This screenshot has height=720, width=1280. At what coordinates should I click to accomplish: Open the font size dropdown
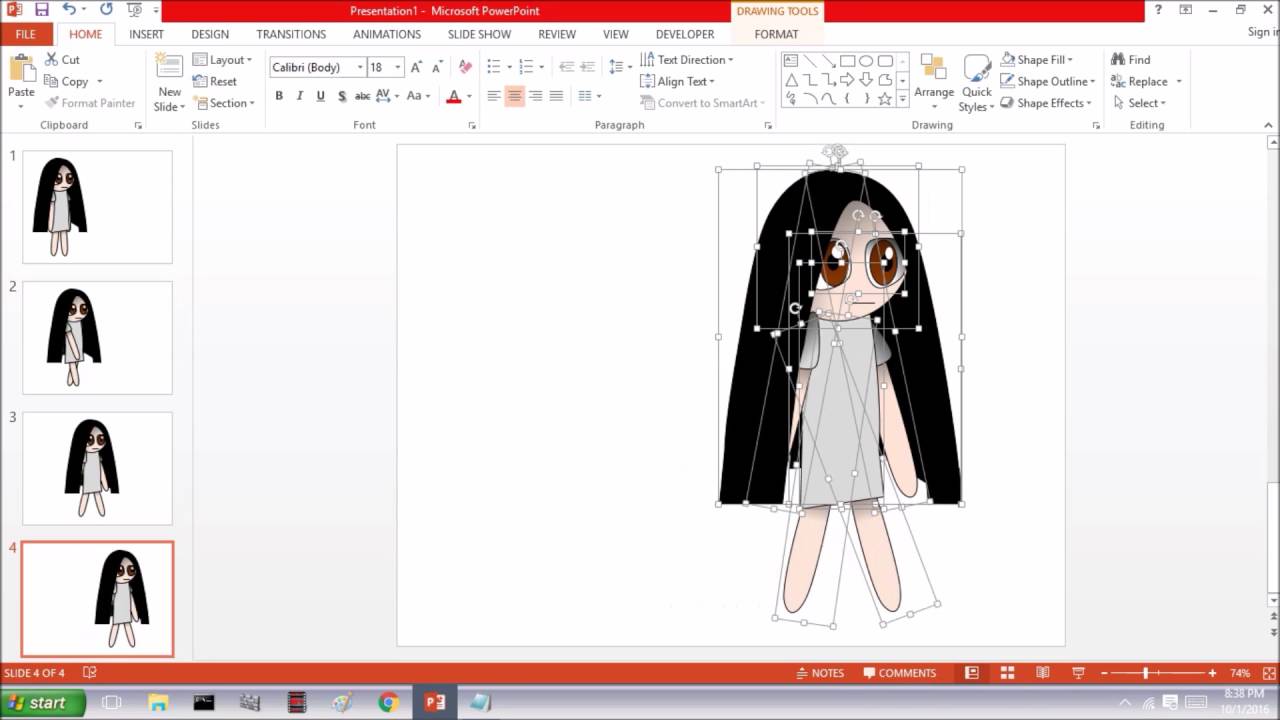pyautogui.click(x=398, y=67)
